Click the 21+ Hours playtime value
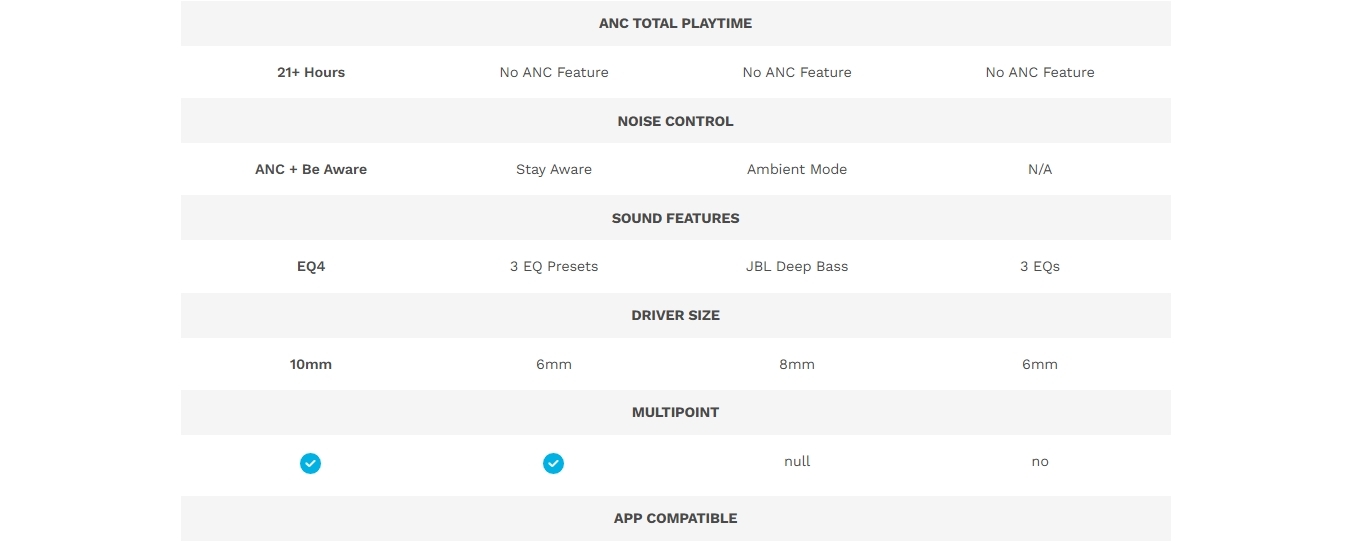Viewport: 1351px width, 543px height. tap(311, 72)
